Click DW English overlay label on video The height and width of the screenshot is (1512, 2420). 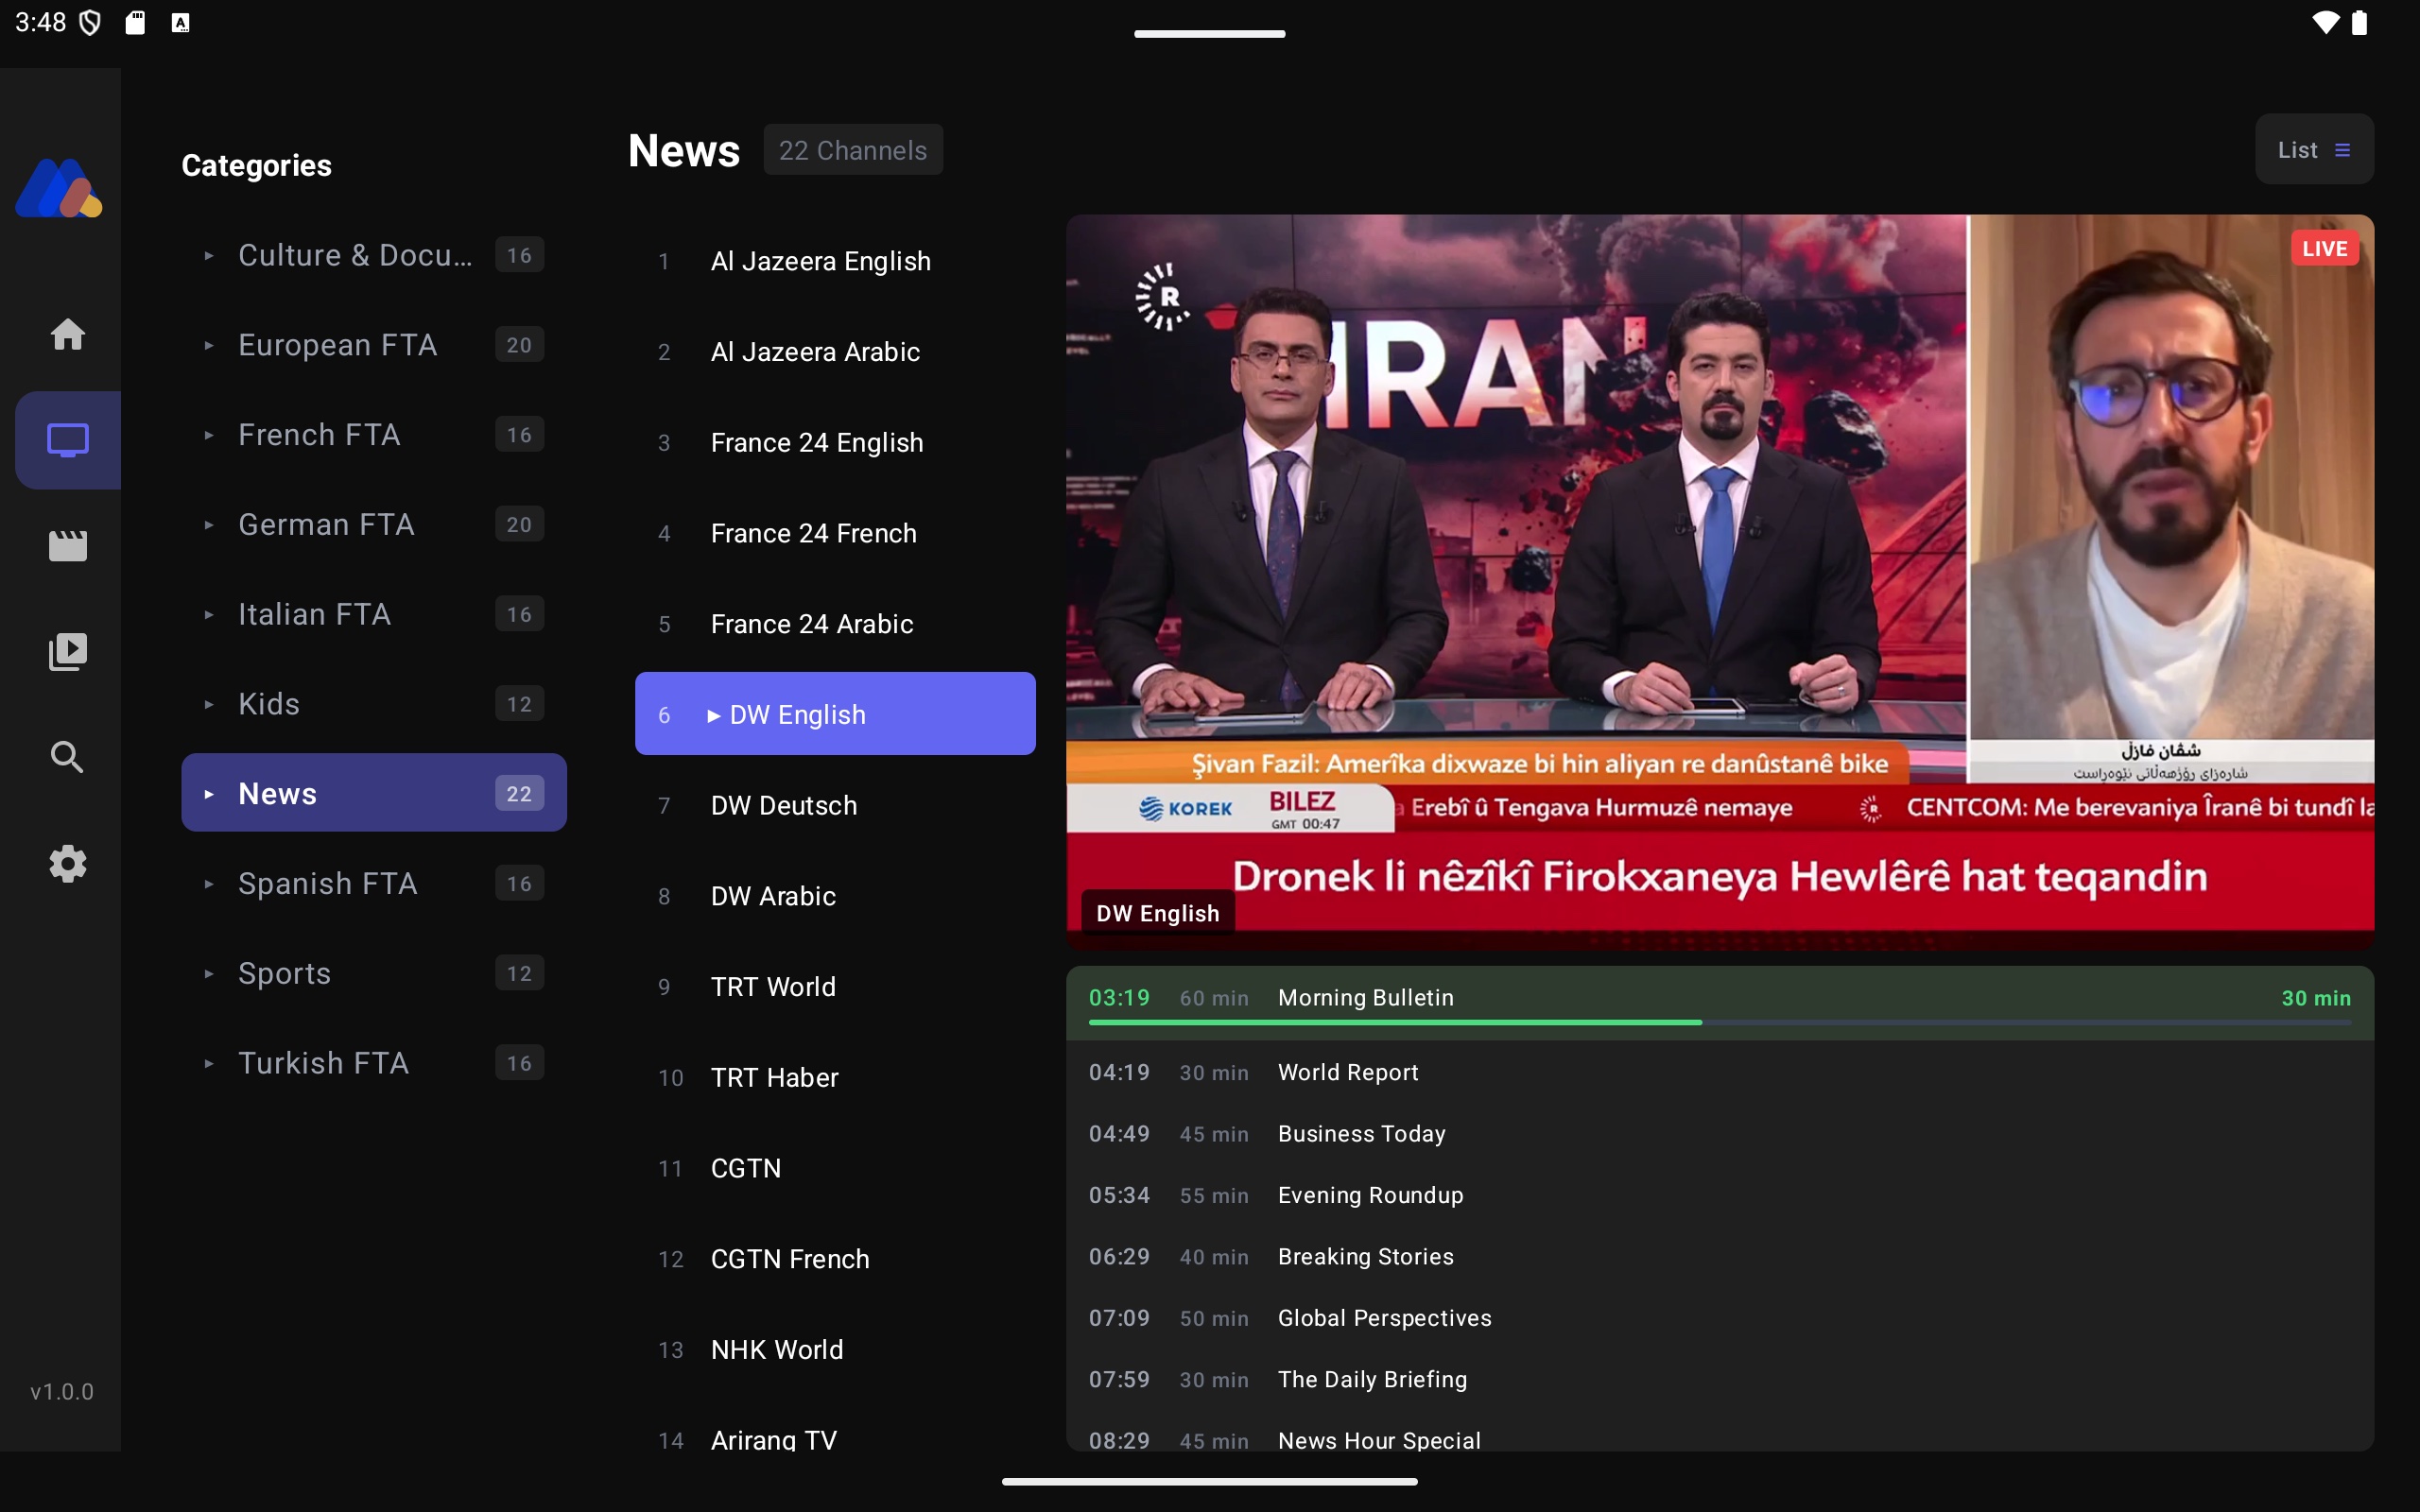click(1157, 913)
